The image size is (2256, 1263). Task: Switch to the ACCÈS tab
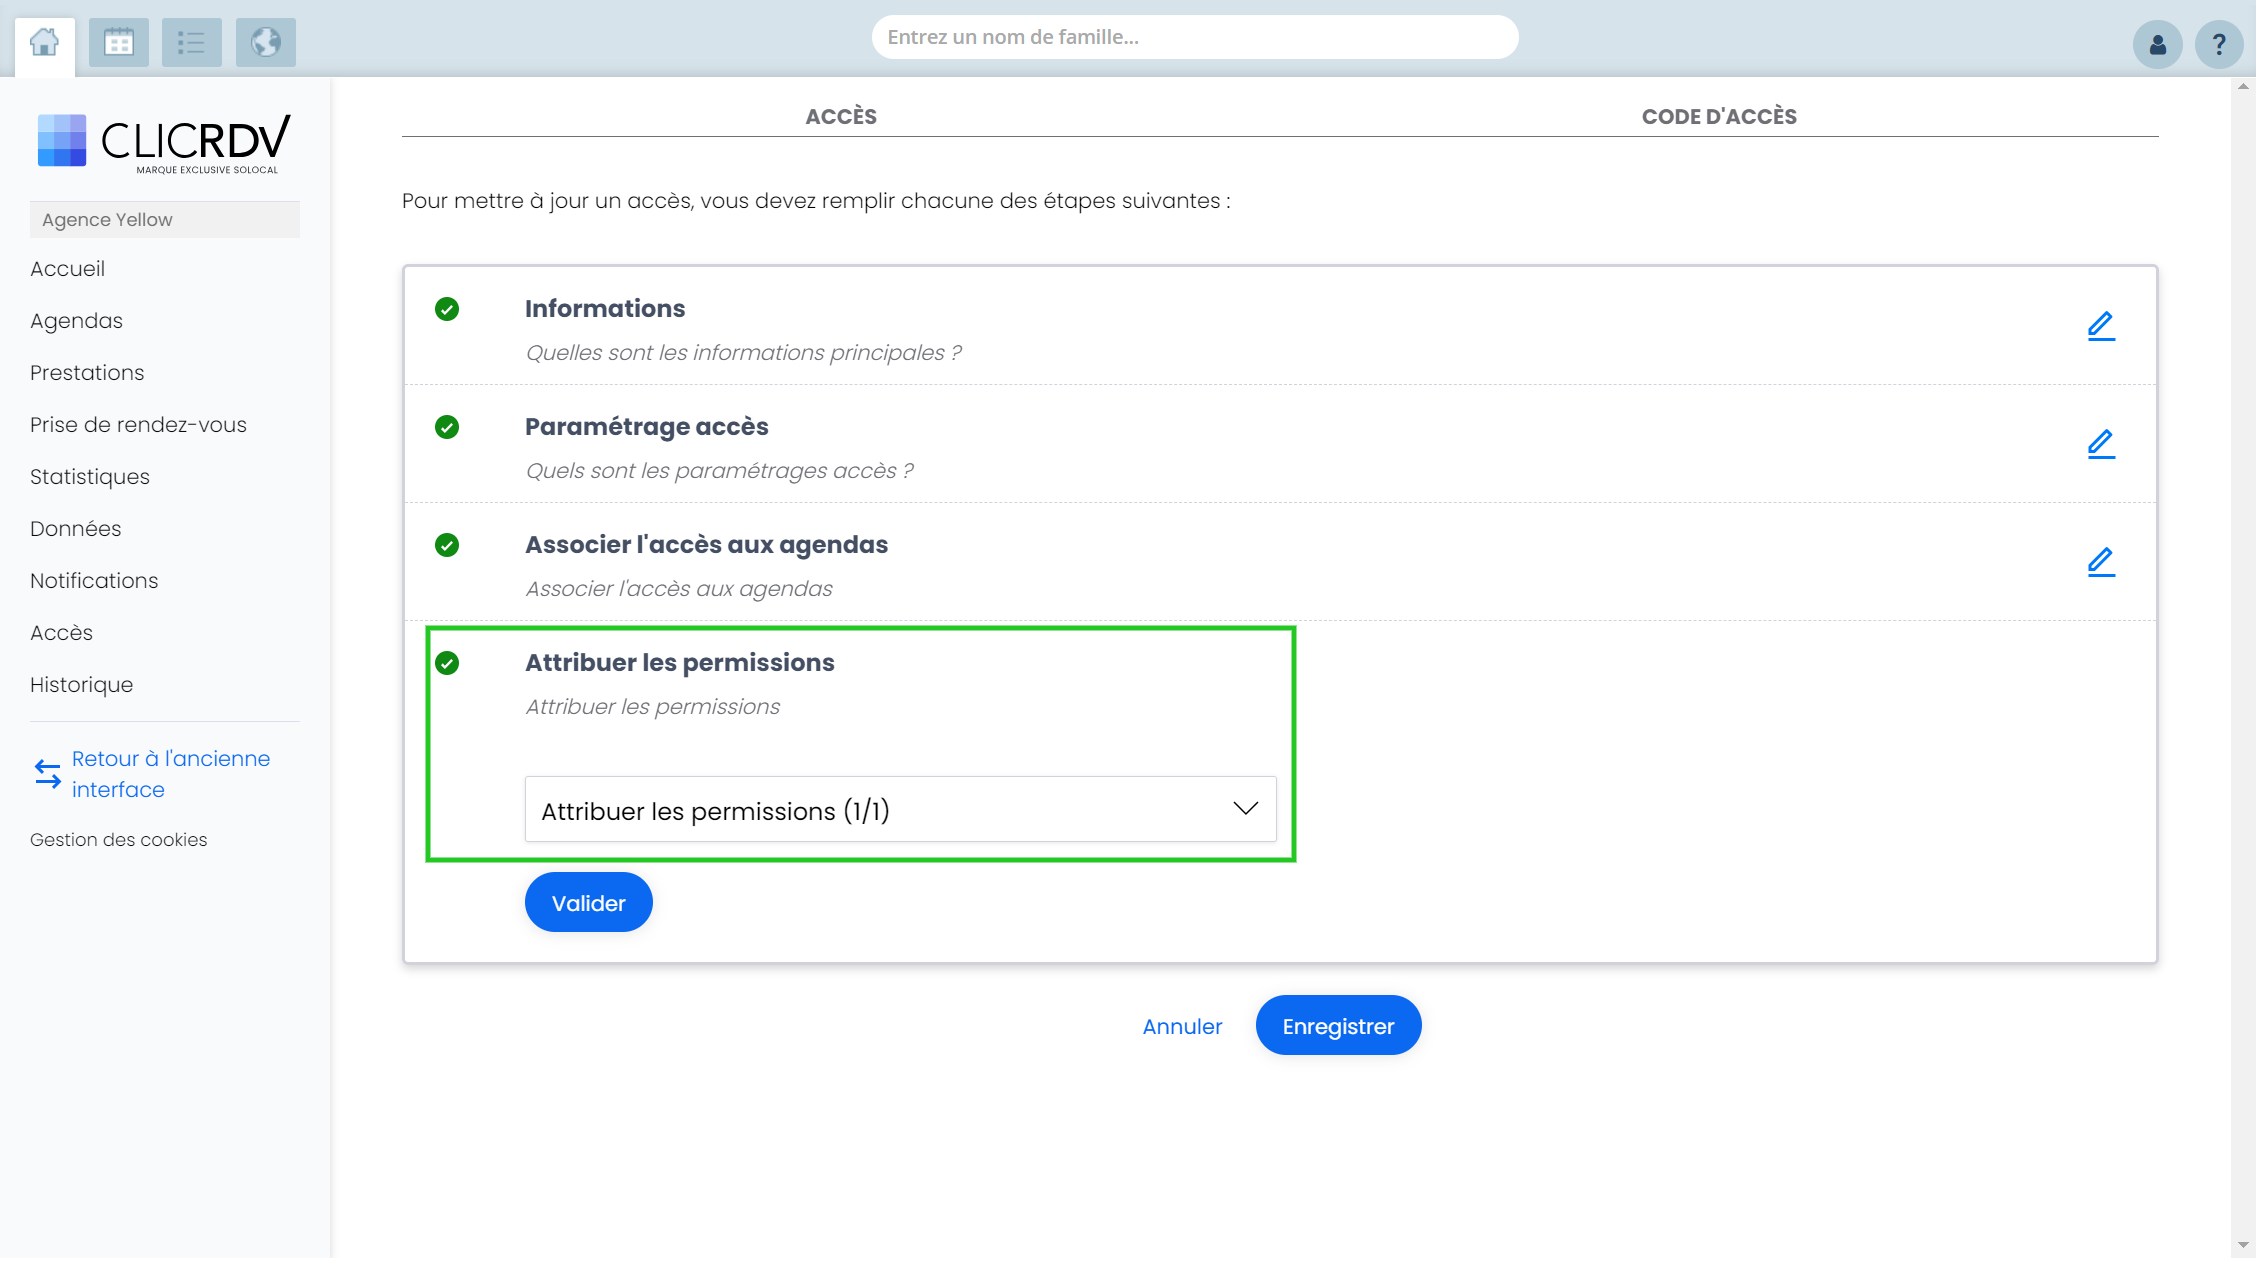coord(841,116)
